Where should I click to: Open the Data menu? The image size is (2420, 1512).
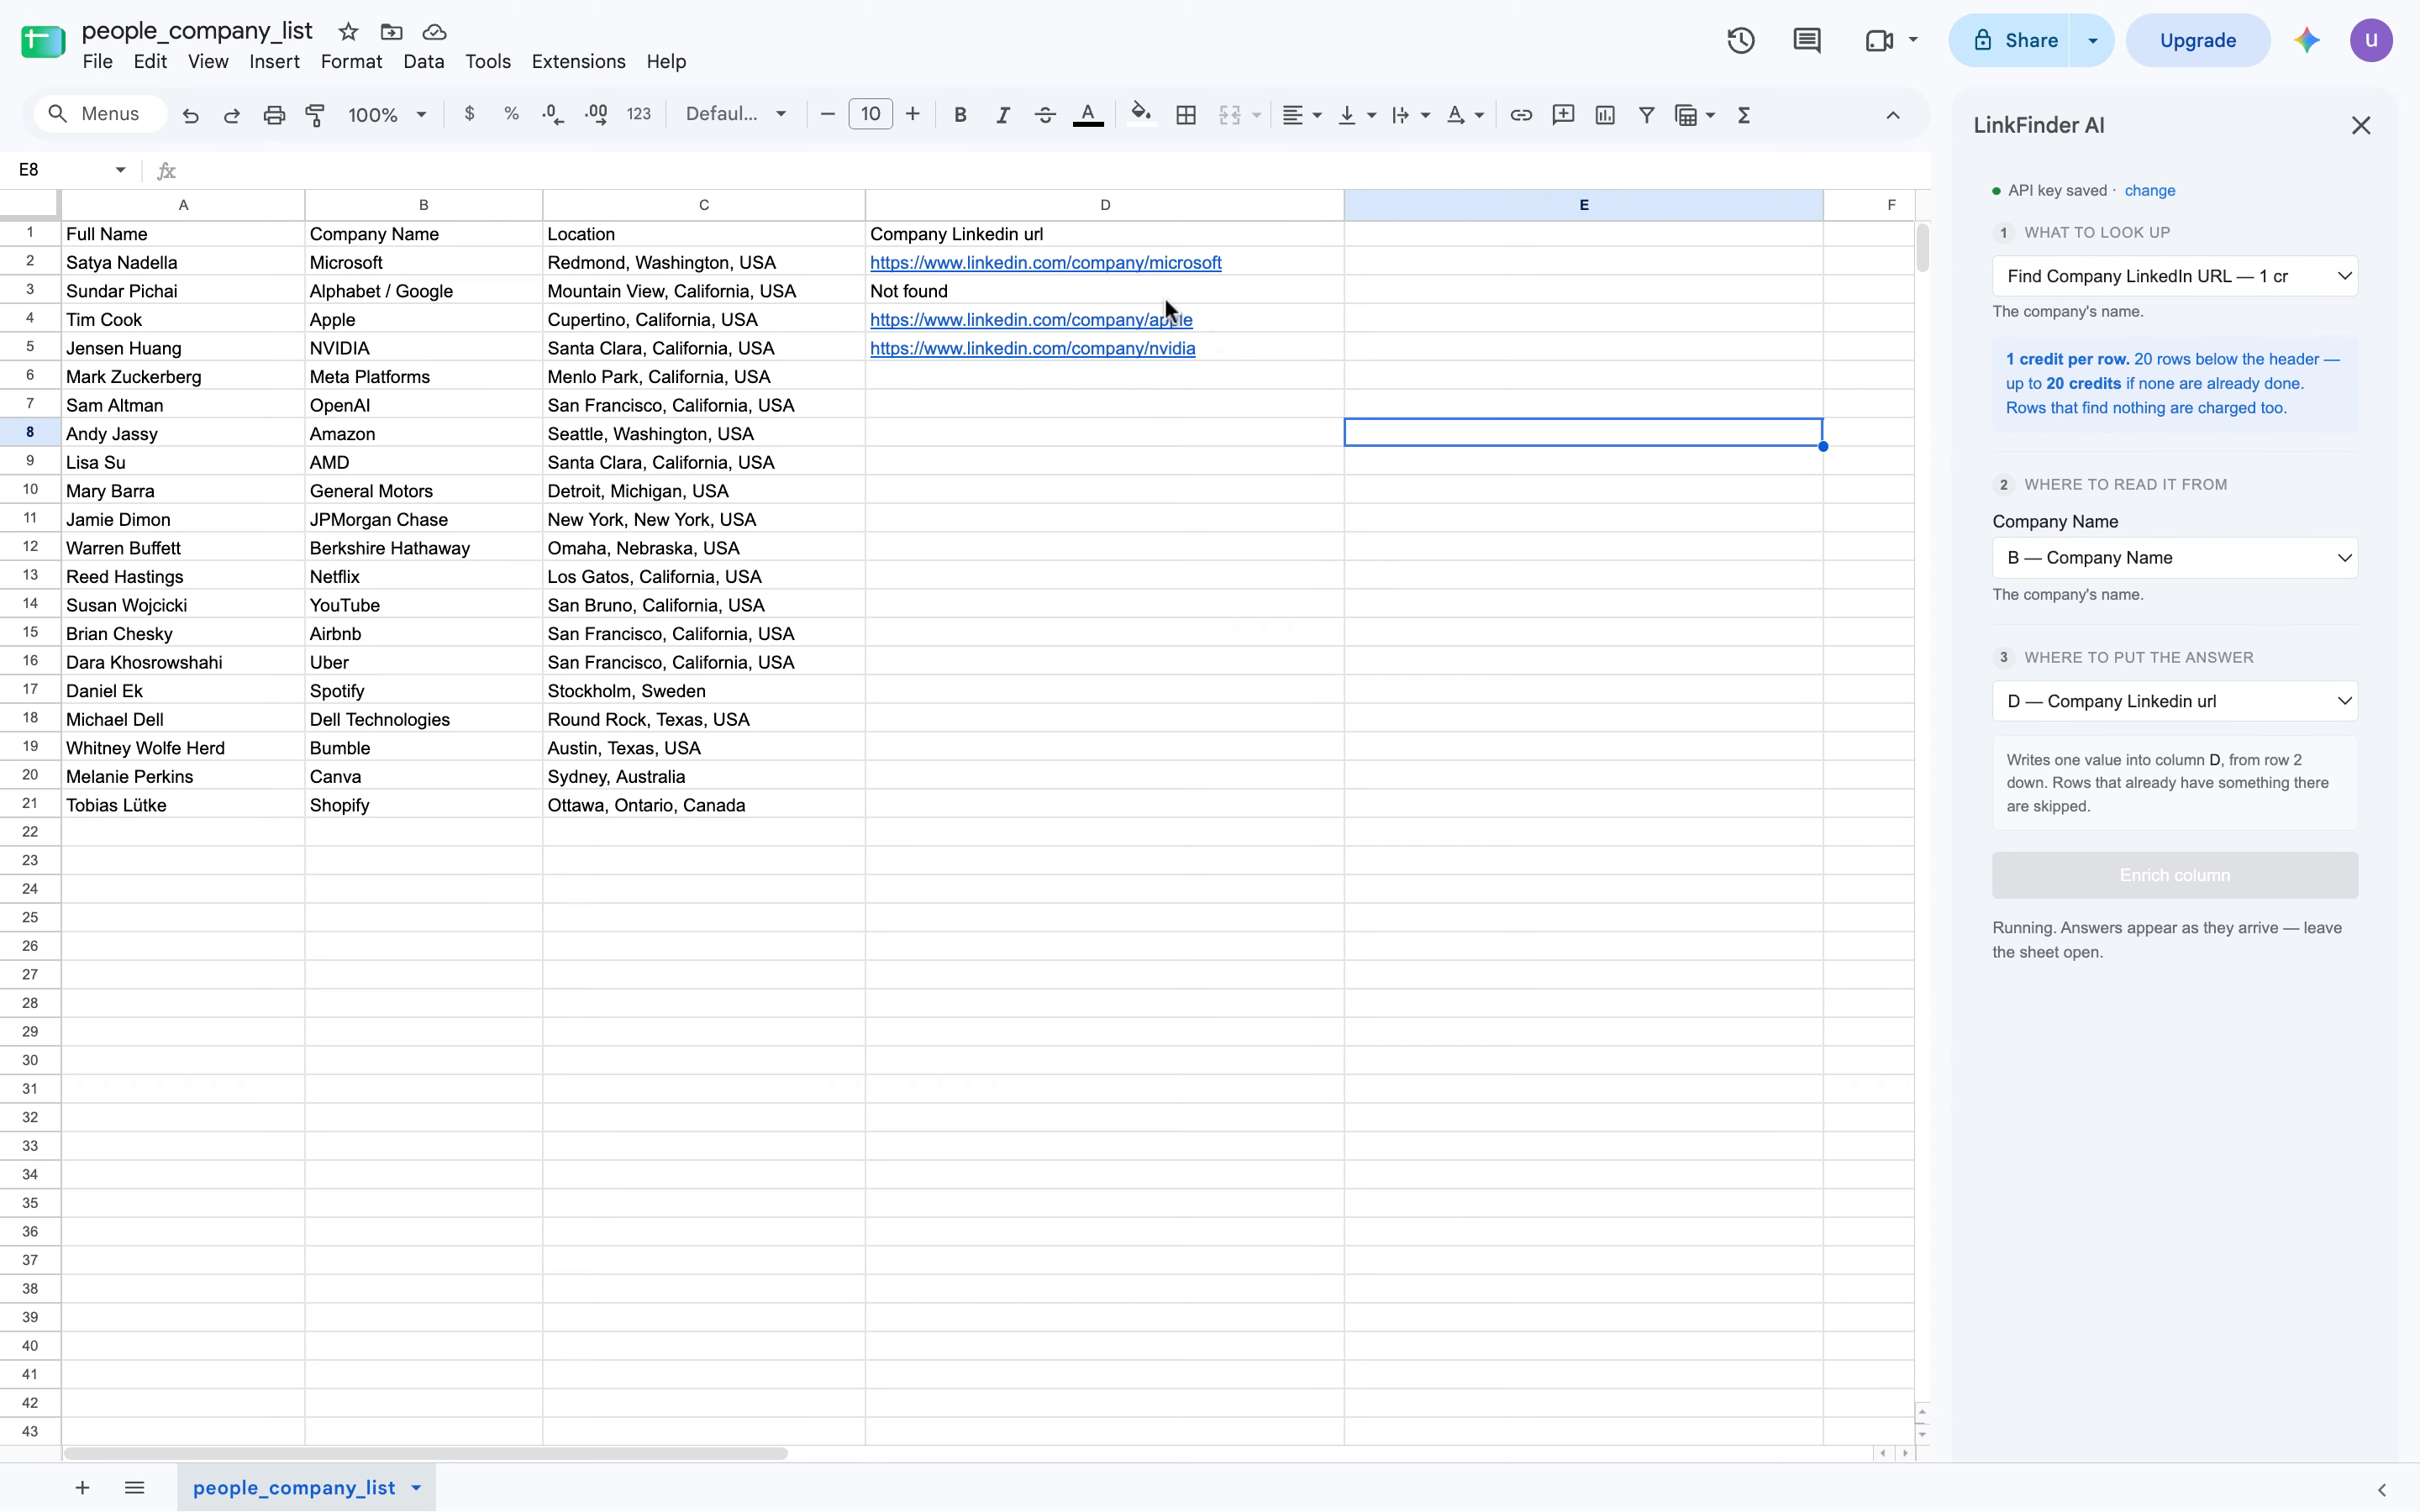click(423, 61)
